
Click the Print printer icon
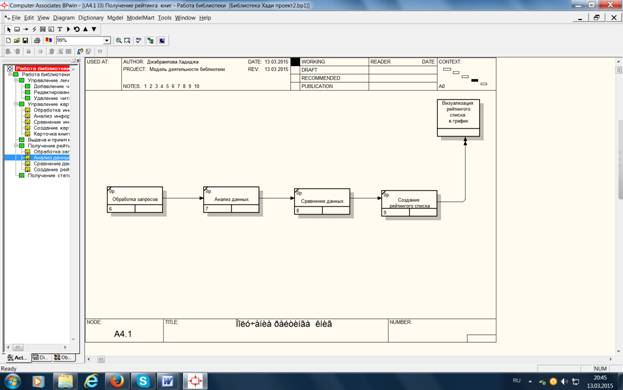tap(37, 41)
